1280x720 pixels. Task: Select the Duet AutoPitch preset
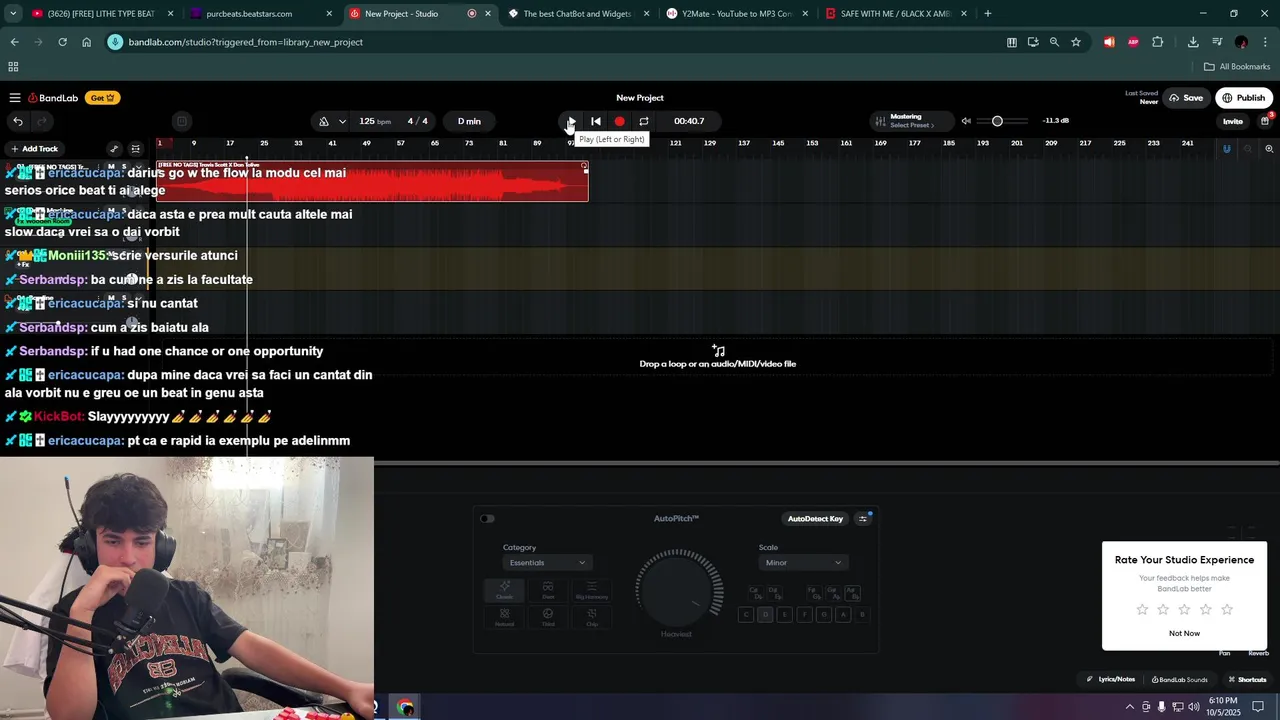pos(548,591)
